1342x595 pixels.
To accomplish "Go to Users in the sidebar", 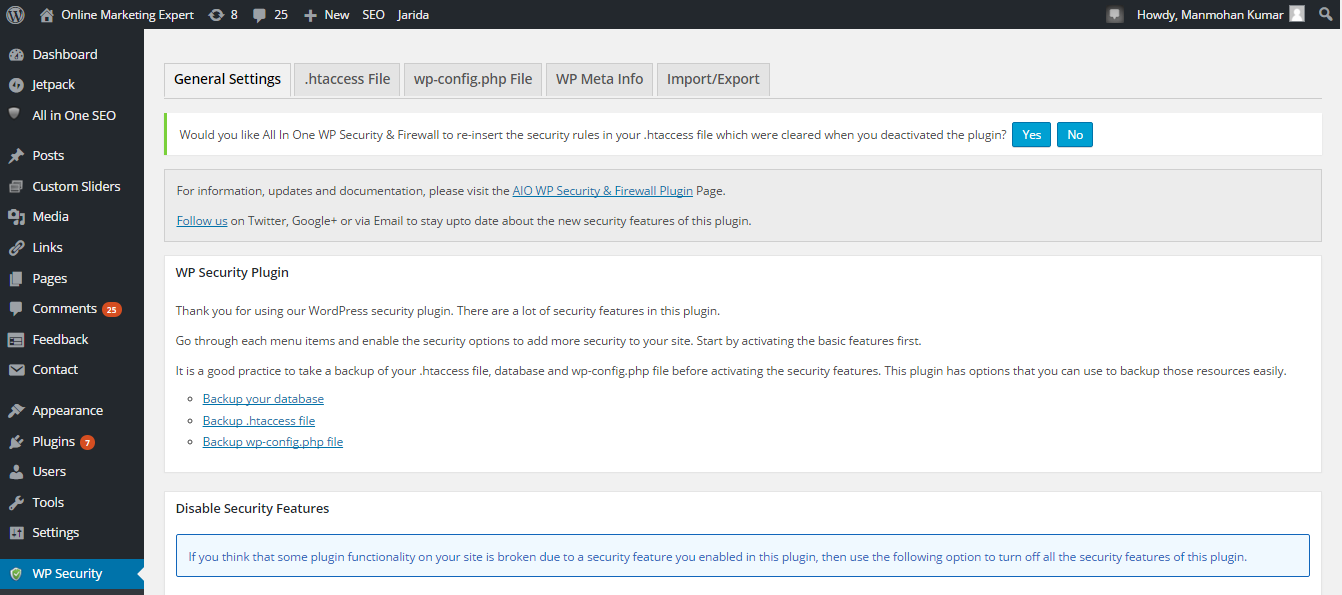I will [x=49, y=472].
